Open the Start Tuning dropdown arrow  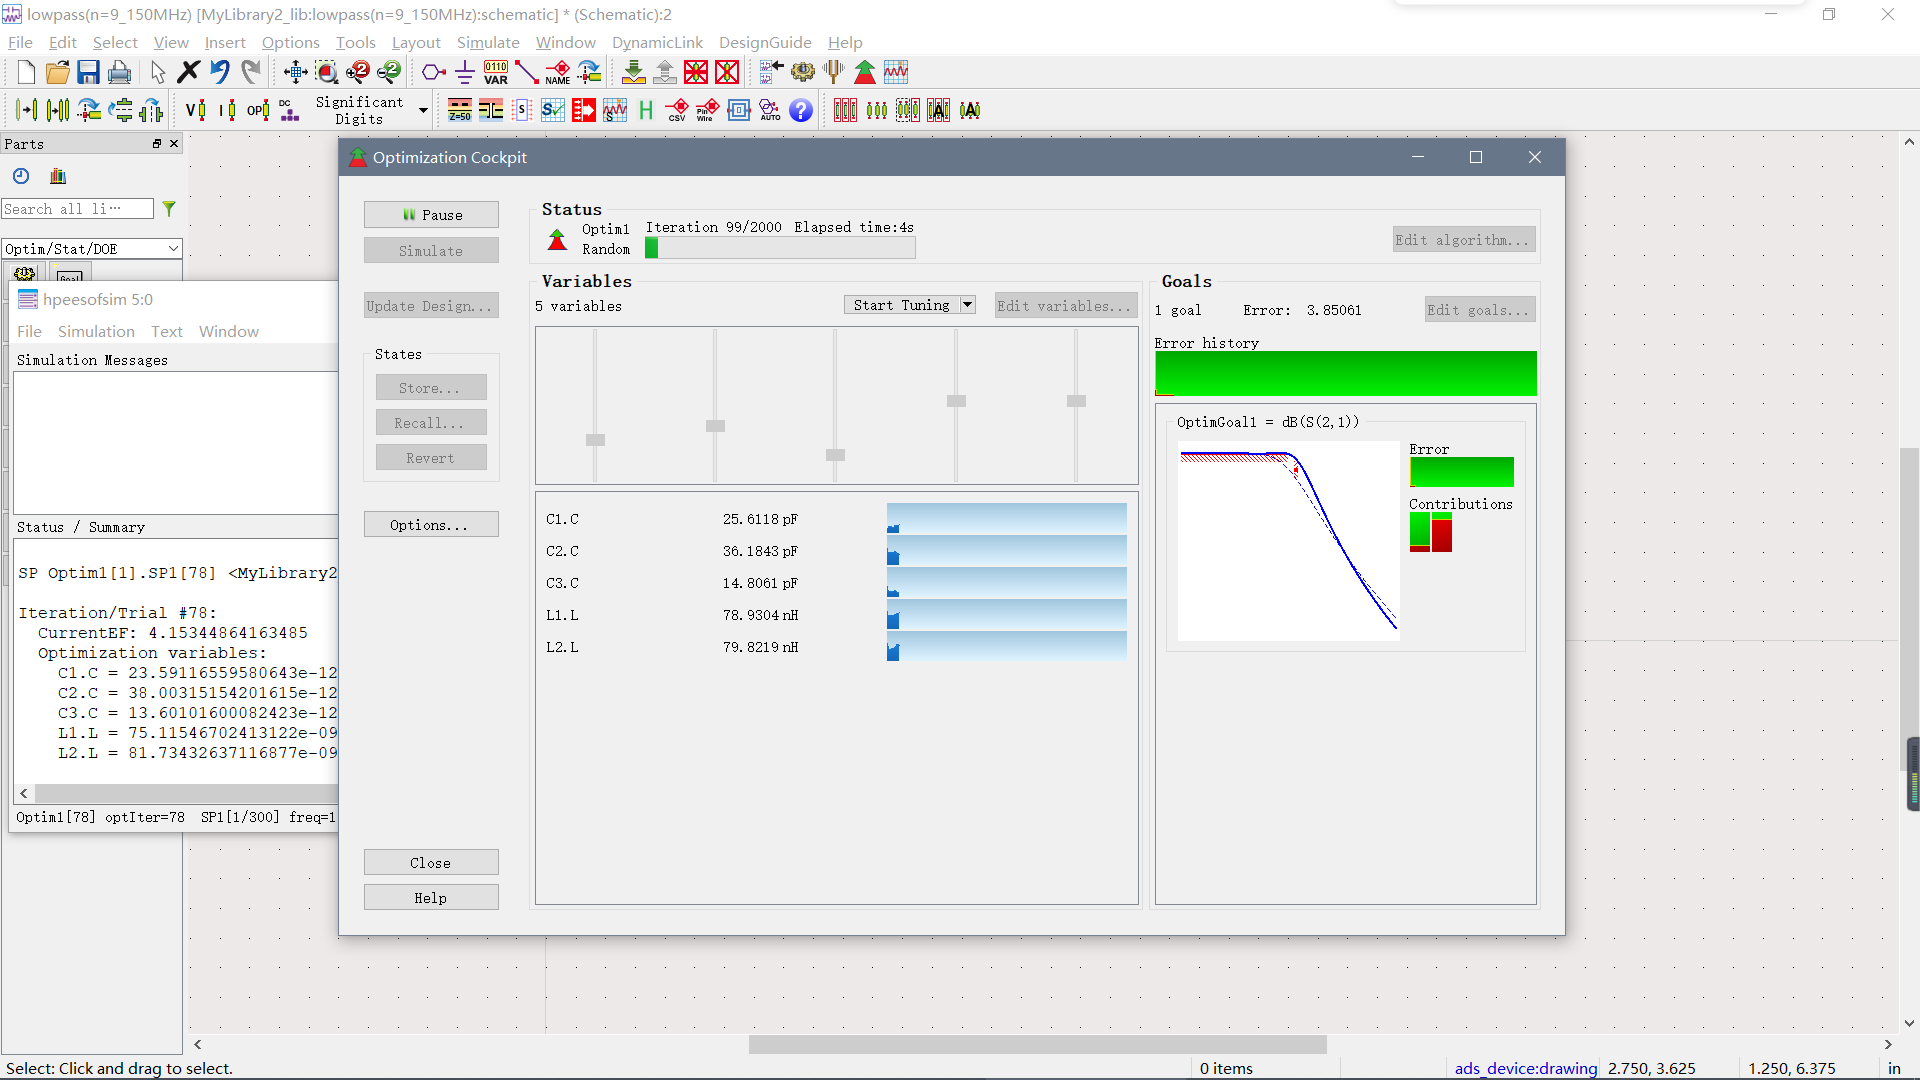tap(967, 305)
